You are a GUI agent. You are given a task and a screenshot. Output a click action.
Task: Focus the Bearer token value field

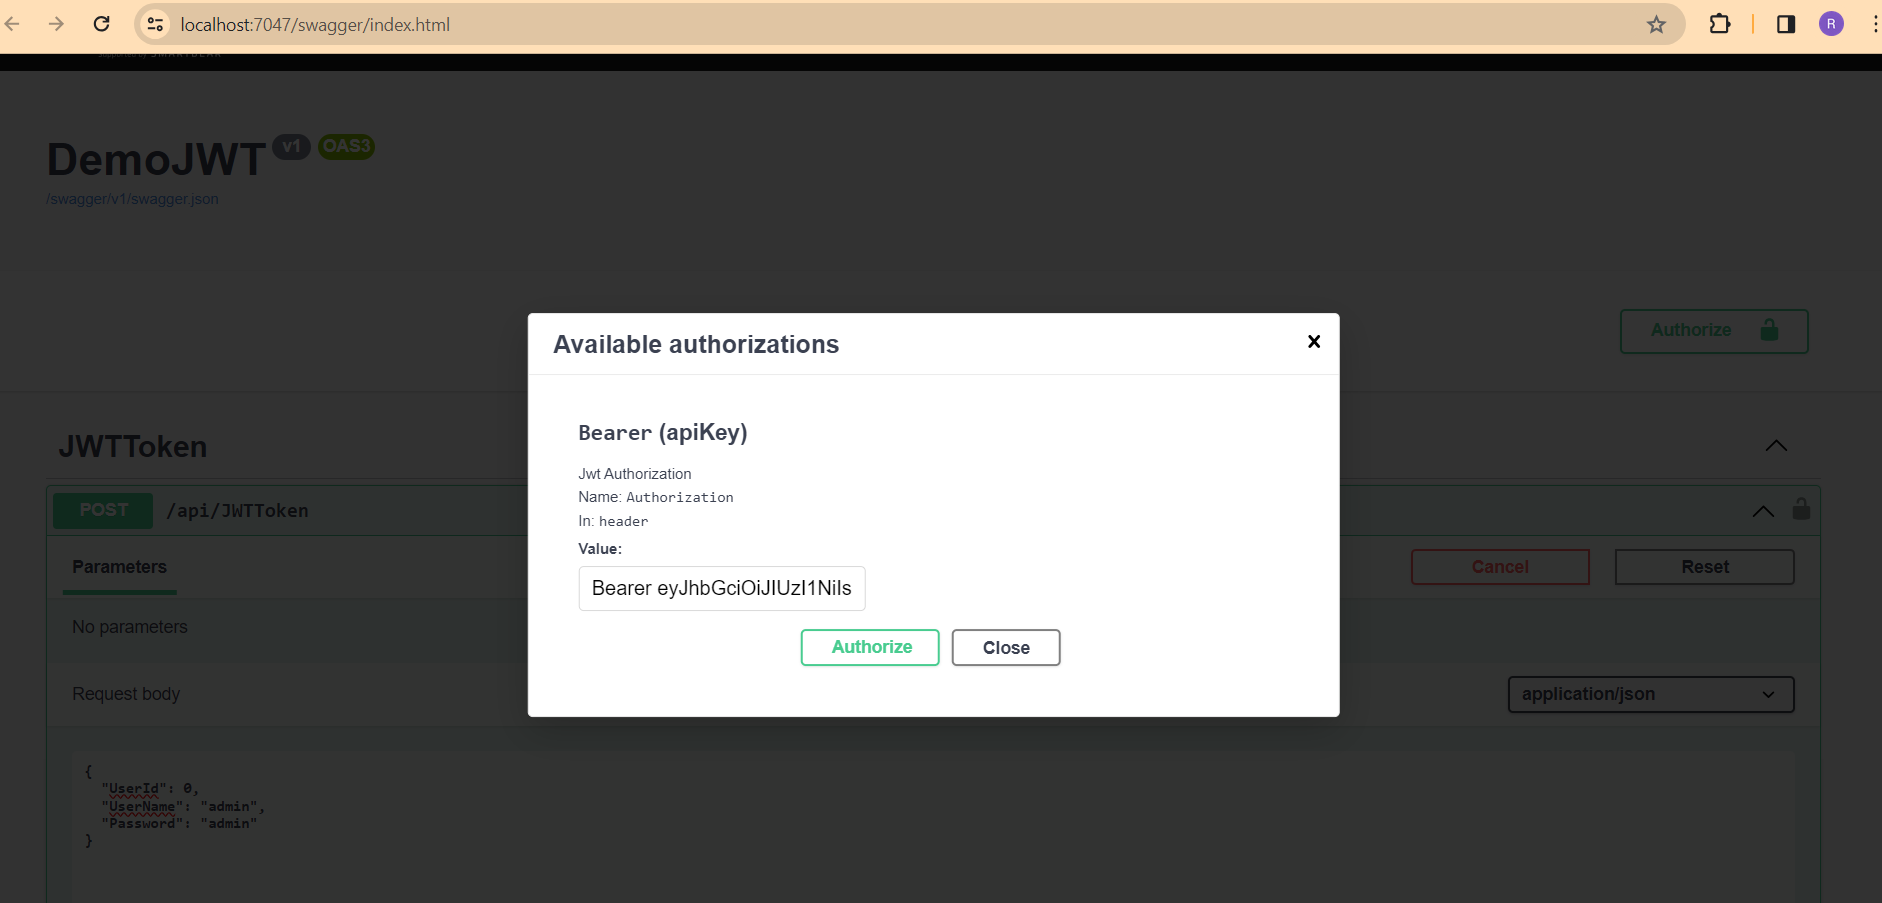point(722,588)
